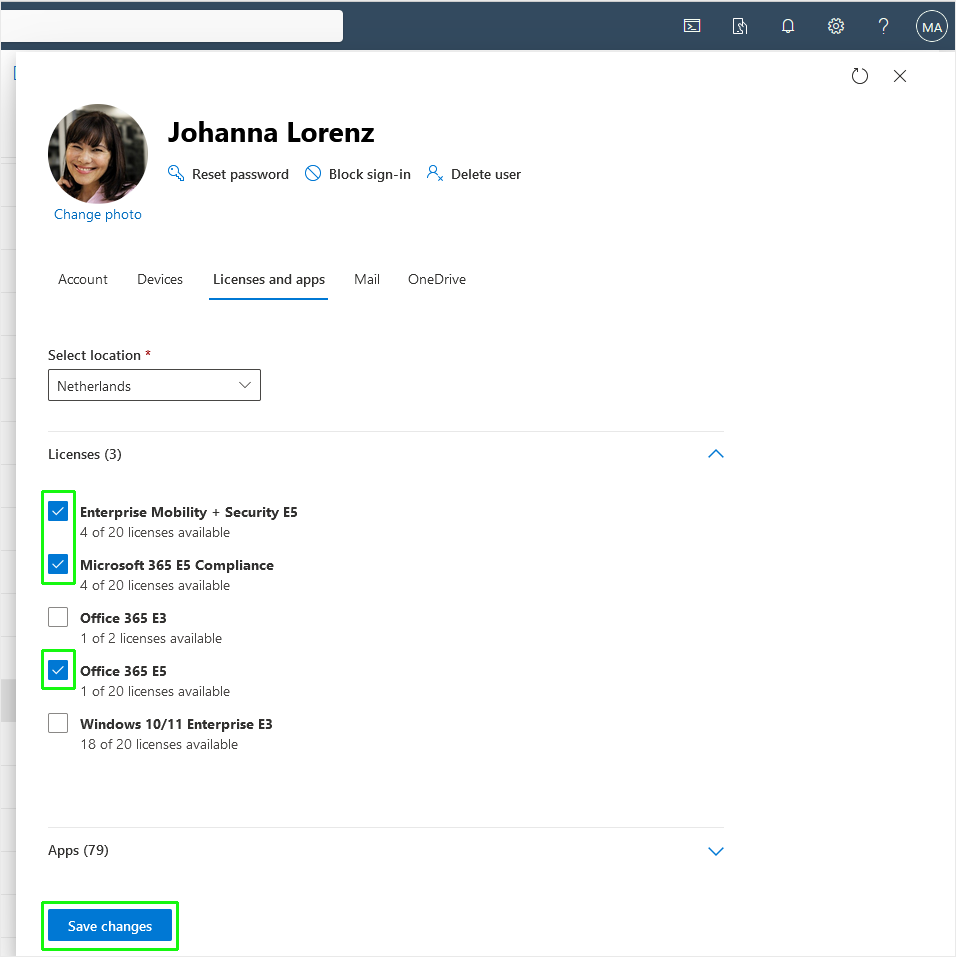The image size is (956, 957).
Task: Switch to the Account tab
Action: coord(83,280)
